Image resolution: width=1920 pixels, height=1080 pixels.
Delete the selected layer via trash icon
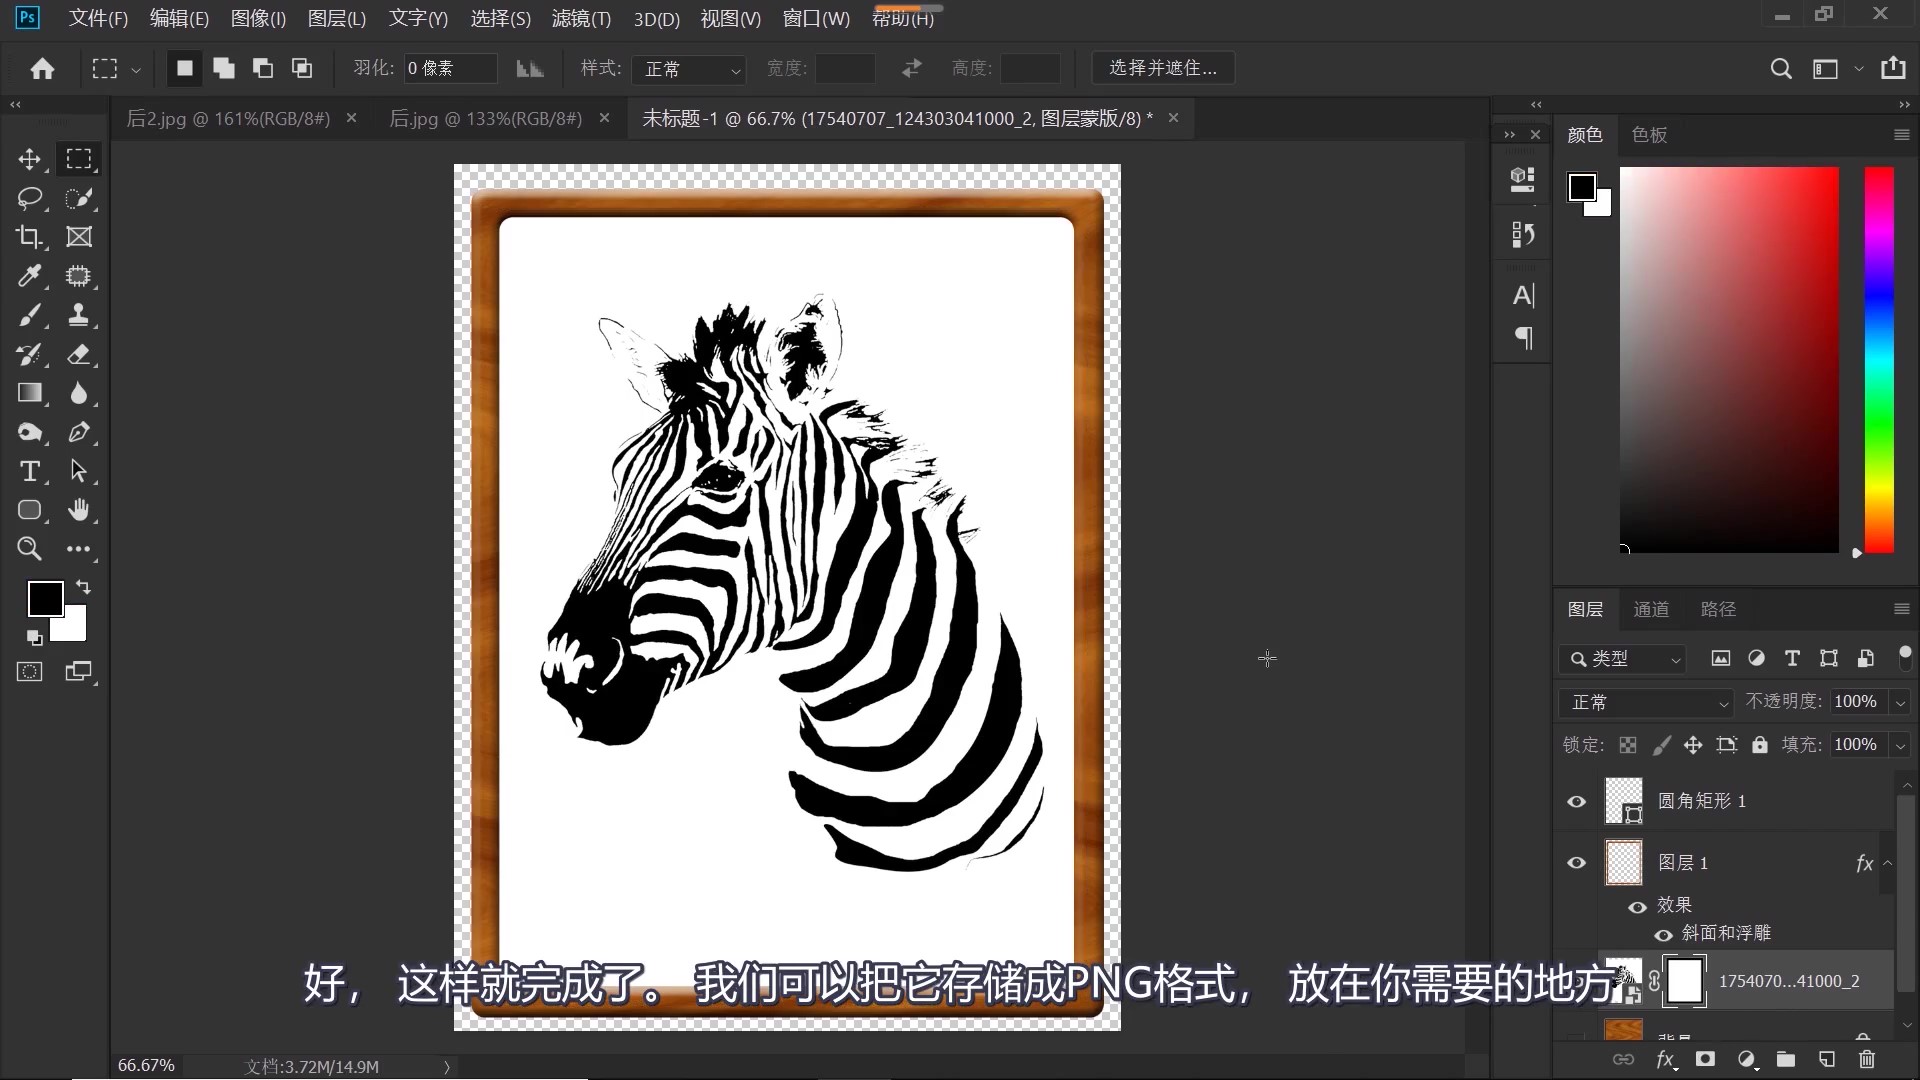pyautogui.click(x=1866, y=1060)
